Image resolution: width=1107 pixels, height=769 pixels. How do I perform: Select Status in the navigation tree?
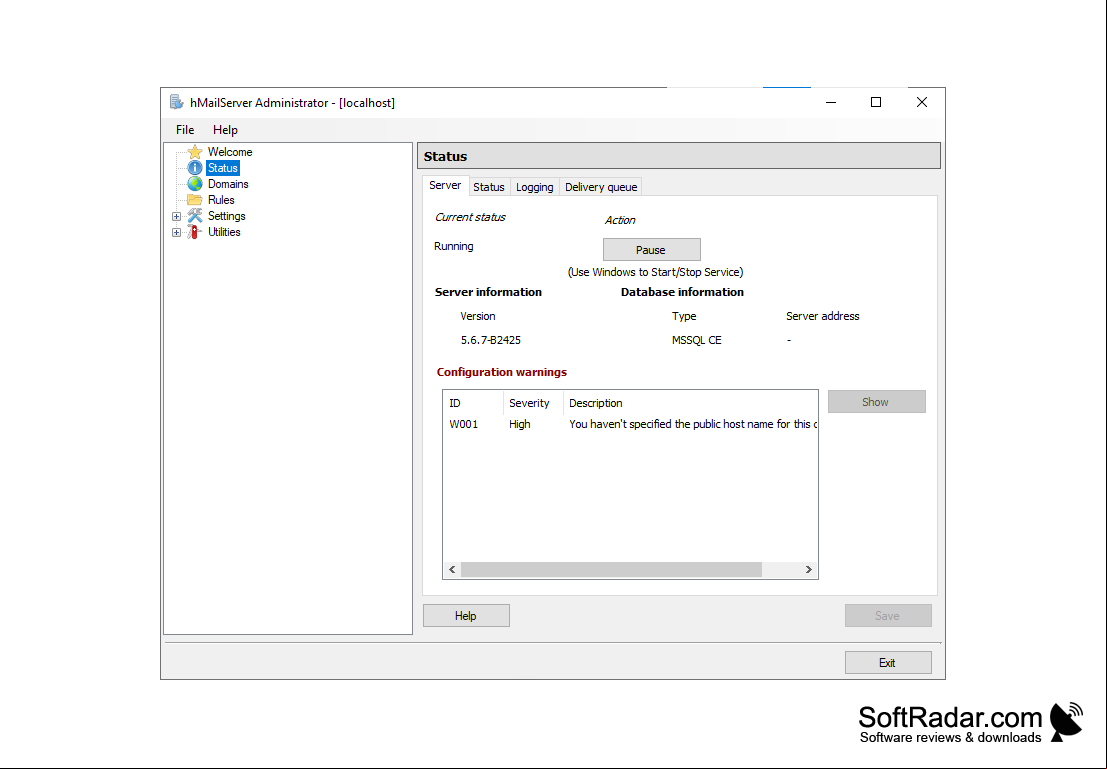point(222,168)
